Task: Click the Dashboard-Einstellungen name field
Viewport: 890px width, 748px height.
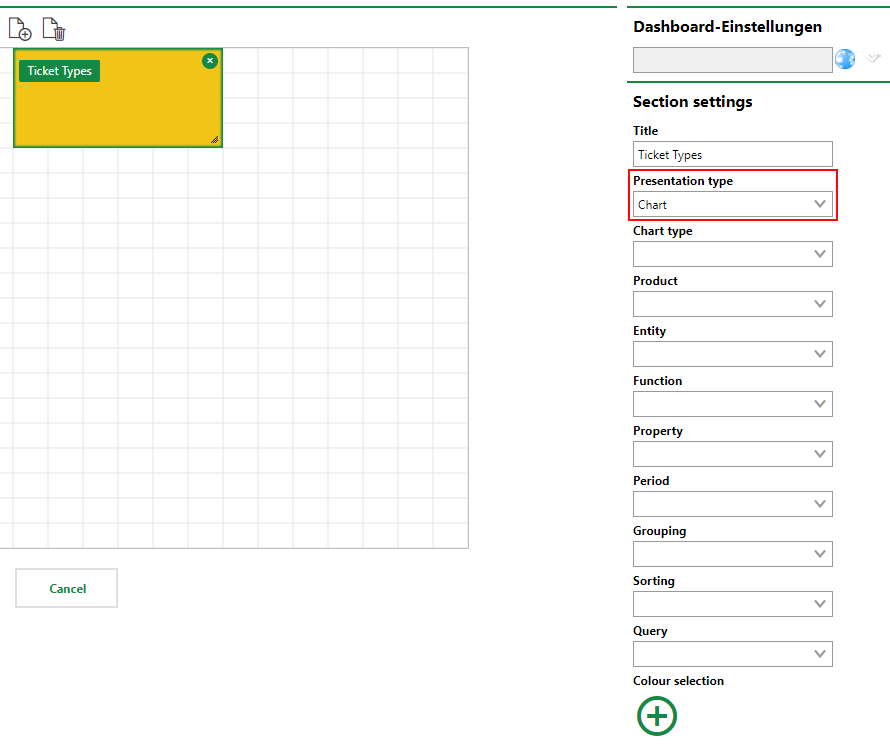Action: (x=732, y=60)
